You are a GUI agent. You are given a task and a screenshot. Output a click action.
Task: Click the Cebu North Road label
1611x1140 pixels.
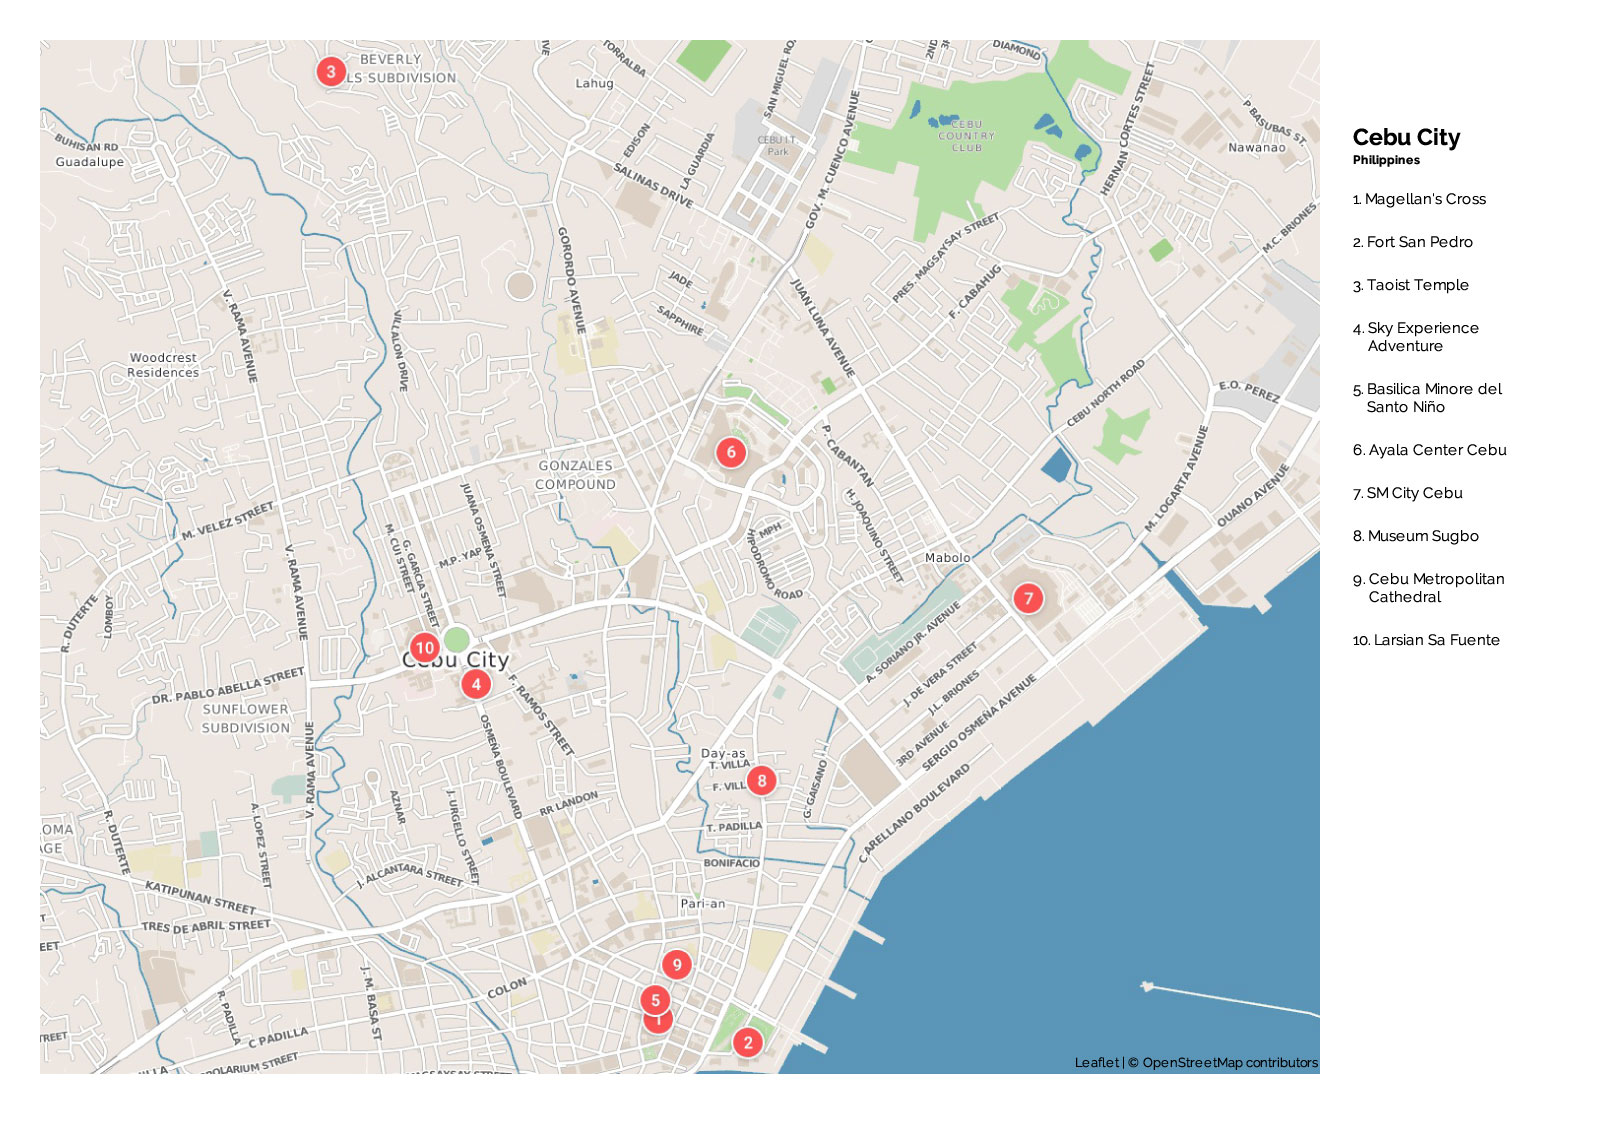(x=1105, y=393)
